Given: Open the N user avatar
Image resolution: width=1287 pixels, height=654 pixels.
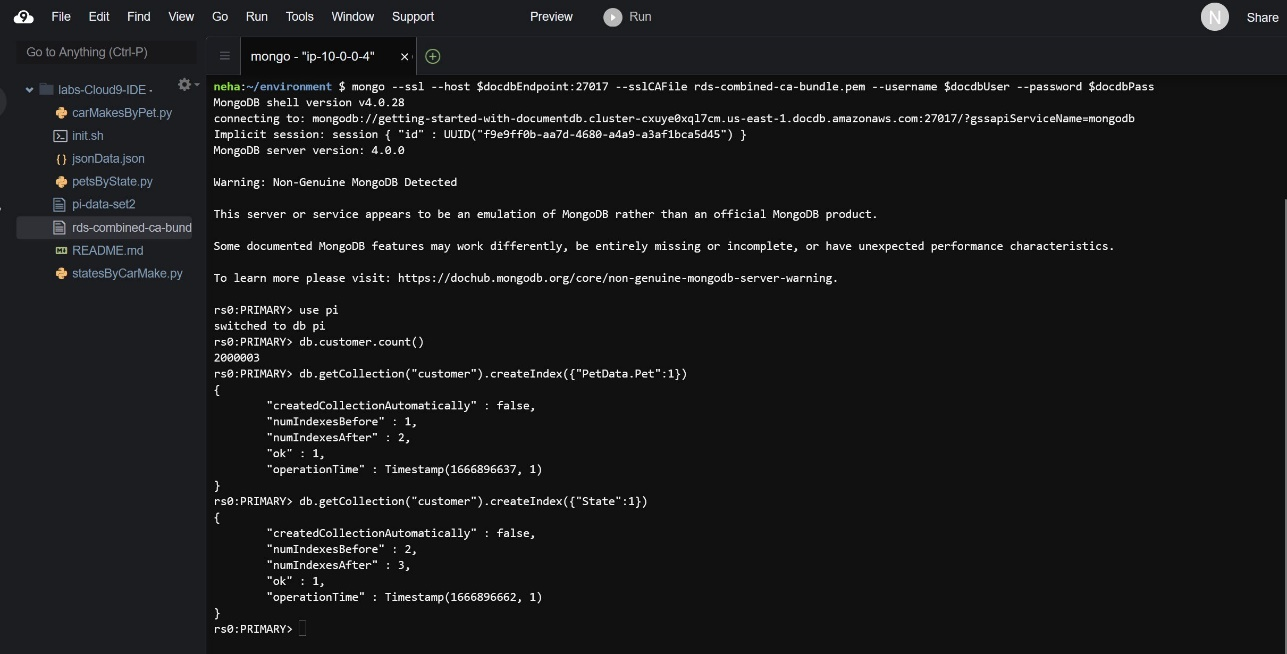Looking at the screenshot, I should coord(1214,17).
